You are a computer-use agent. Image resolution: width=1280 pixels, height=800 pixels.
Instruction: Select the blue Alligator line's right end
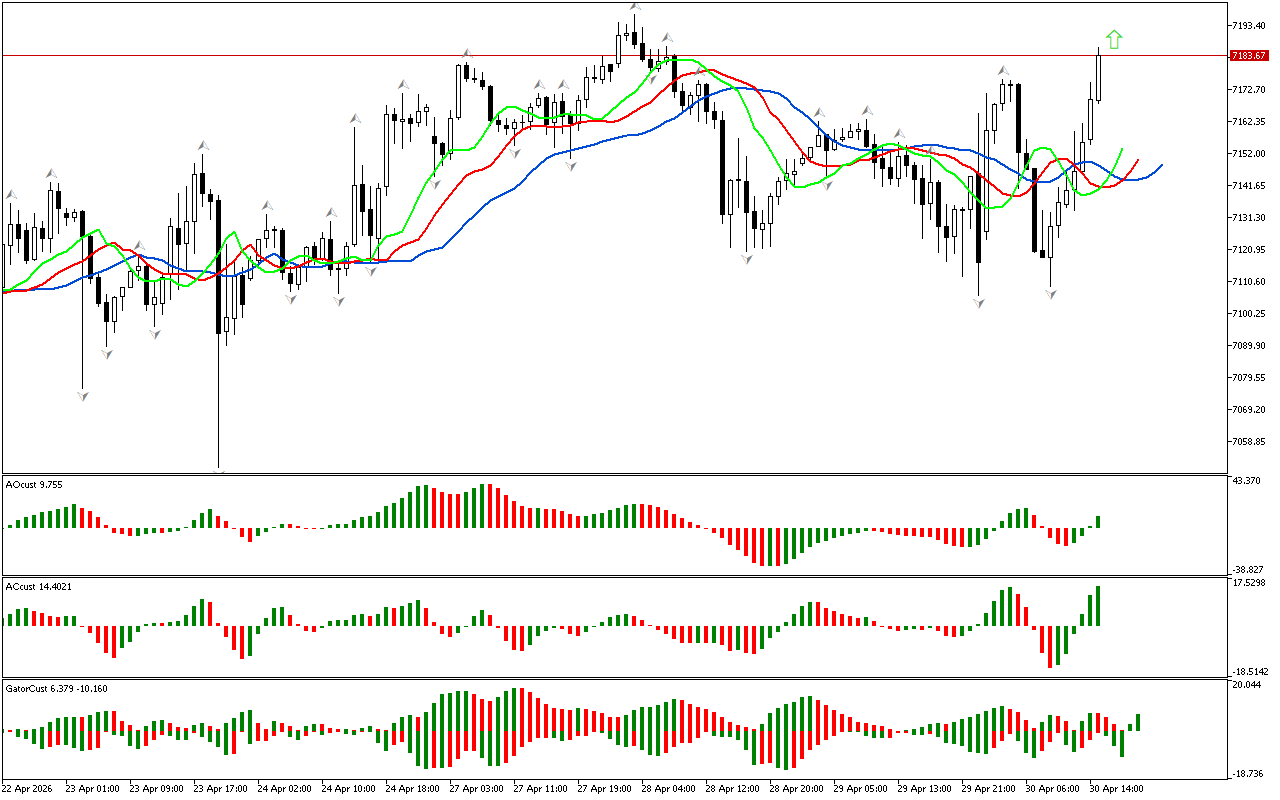pos(1160,165)
